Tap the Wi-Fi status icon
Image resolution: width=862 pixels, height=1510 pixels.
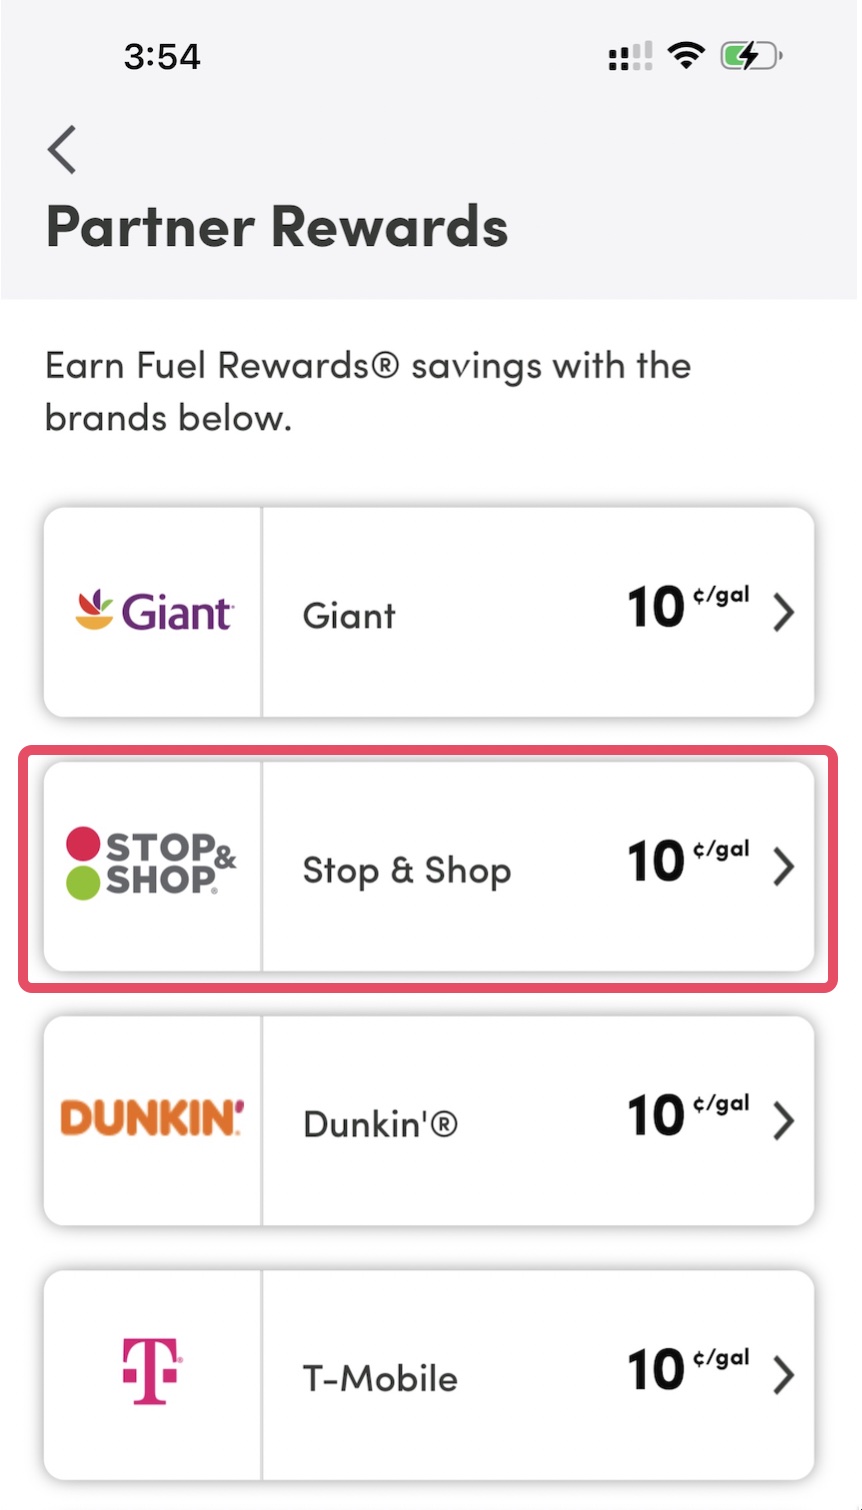(686, 56)
